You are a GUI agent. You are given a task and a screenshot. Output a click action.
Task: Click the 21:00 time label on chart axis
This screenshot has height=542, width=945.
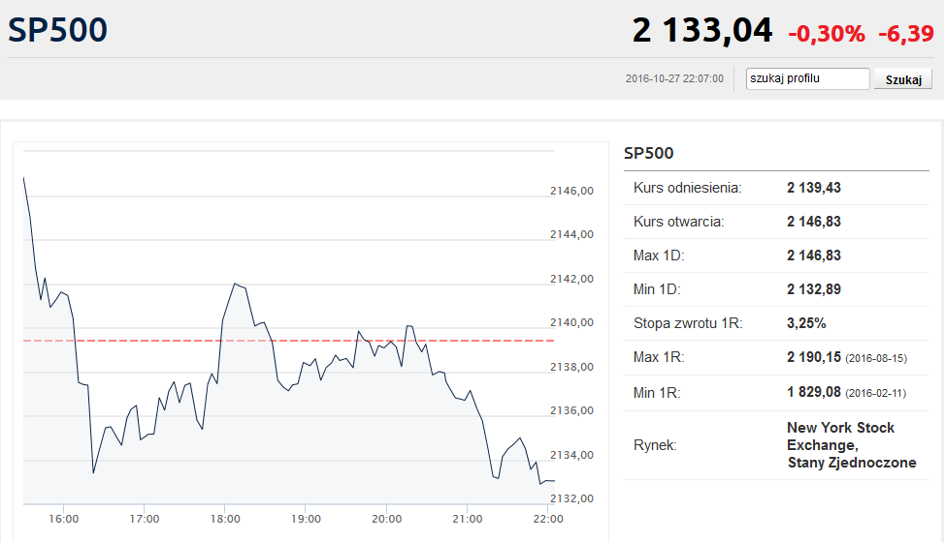click(467, 519)
